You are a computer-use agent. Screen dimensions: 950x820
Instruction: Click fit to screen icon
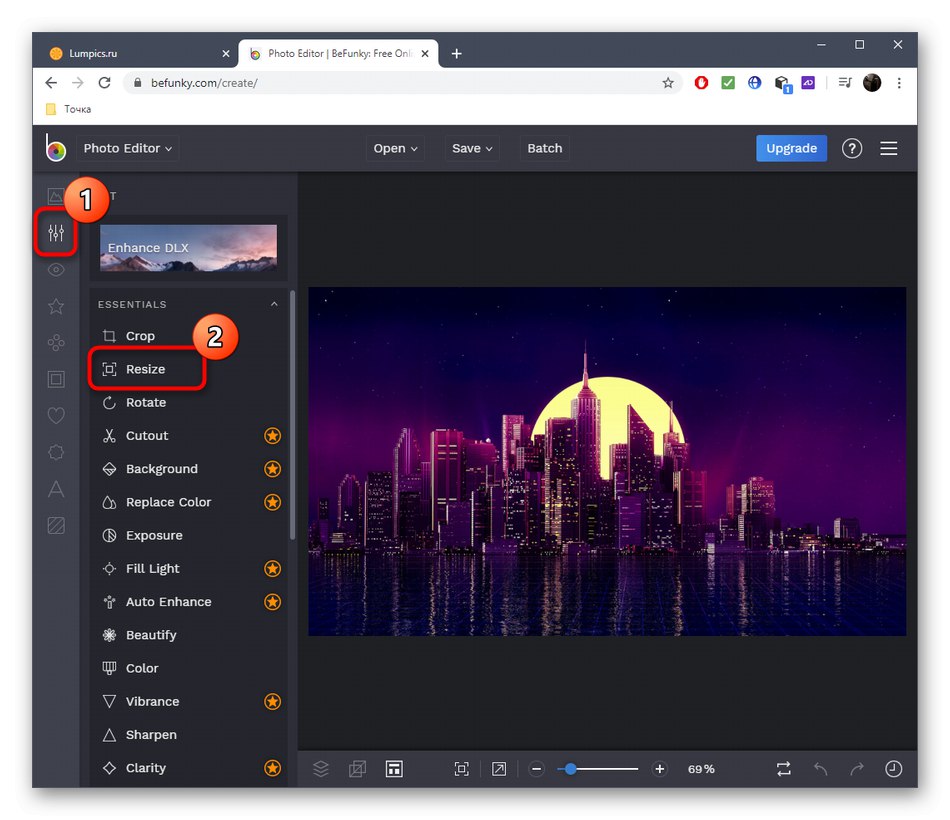point(462,768)
